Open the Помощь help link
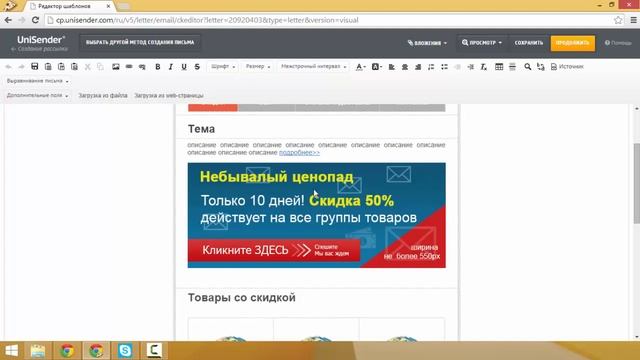 point(618,43)
